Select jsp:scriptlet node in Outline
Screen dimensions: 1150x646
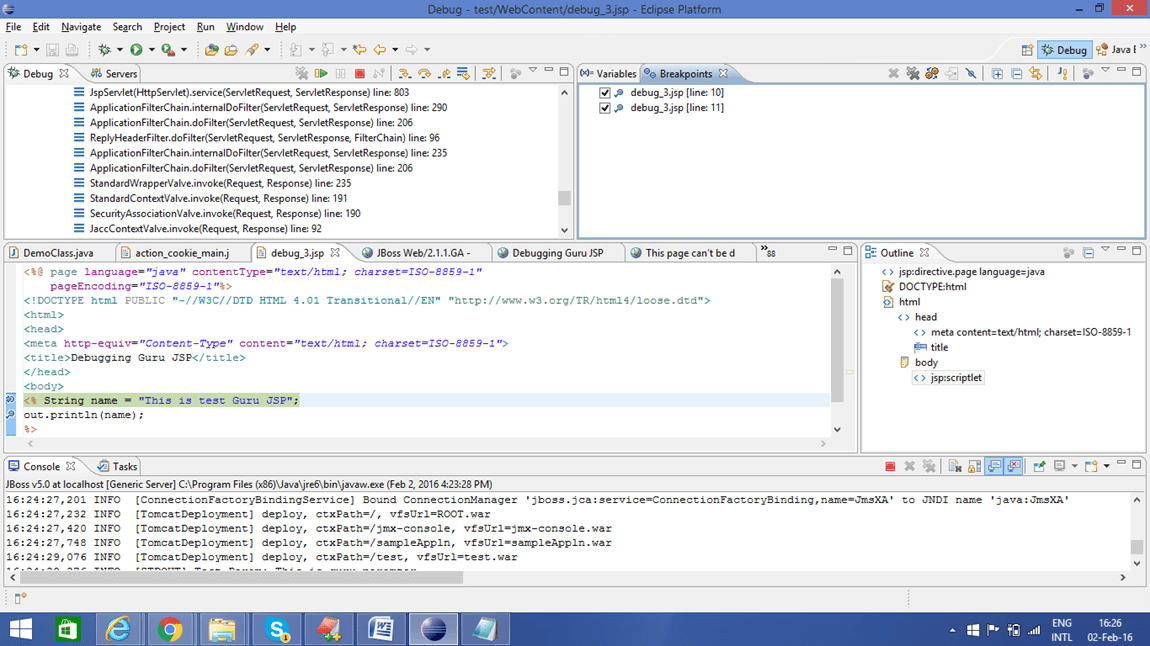point(956,378)
